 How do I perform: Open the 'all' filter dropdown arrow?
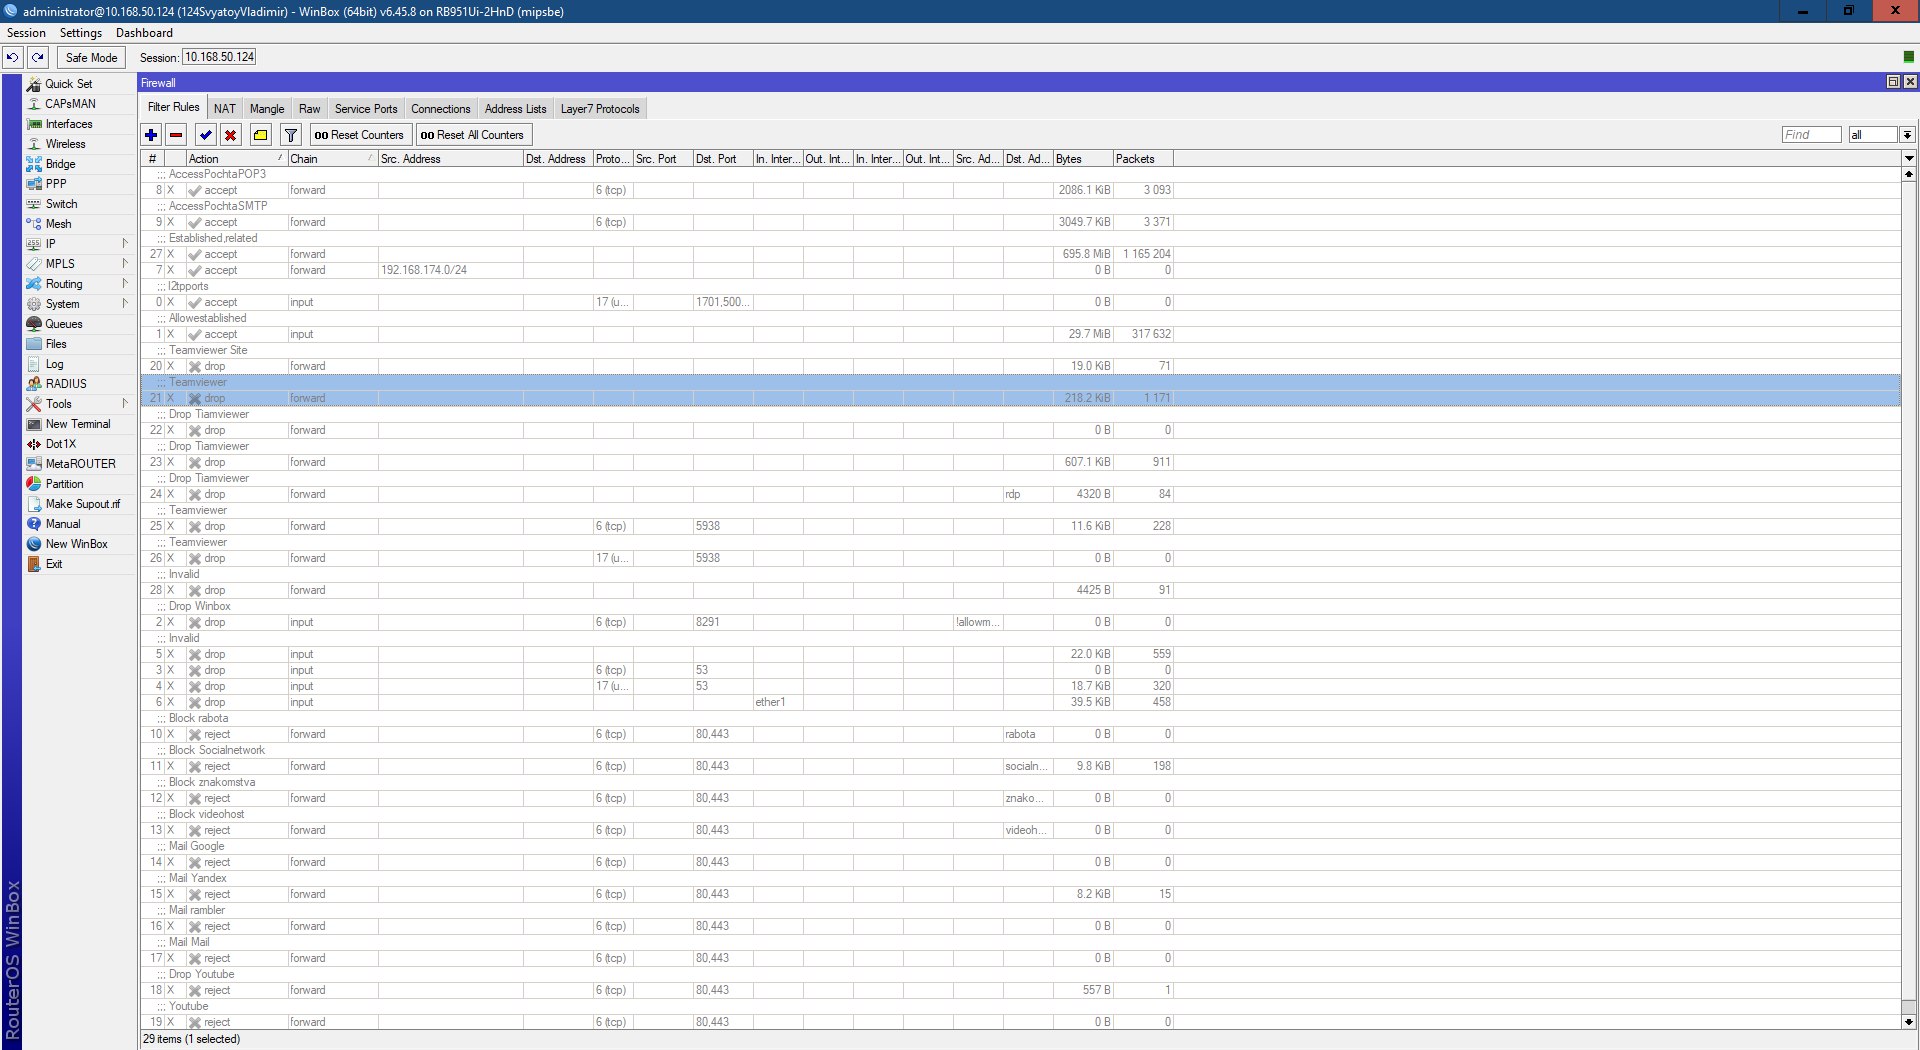(x=1907, y=135)
